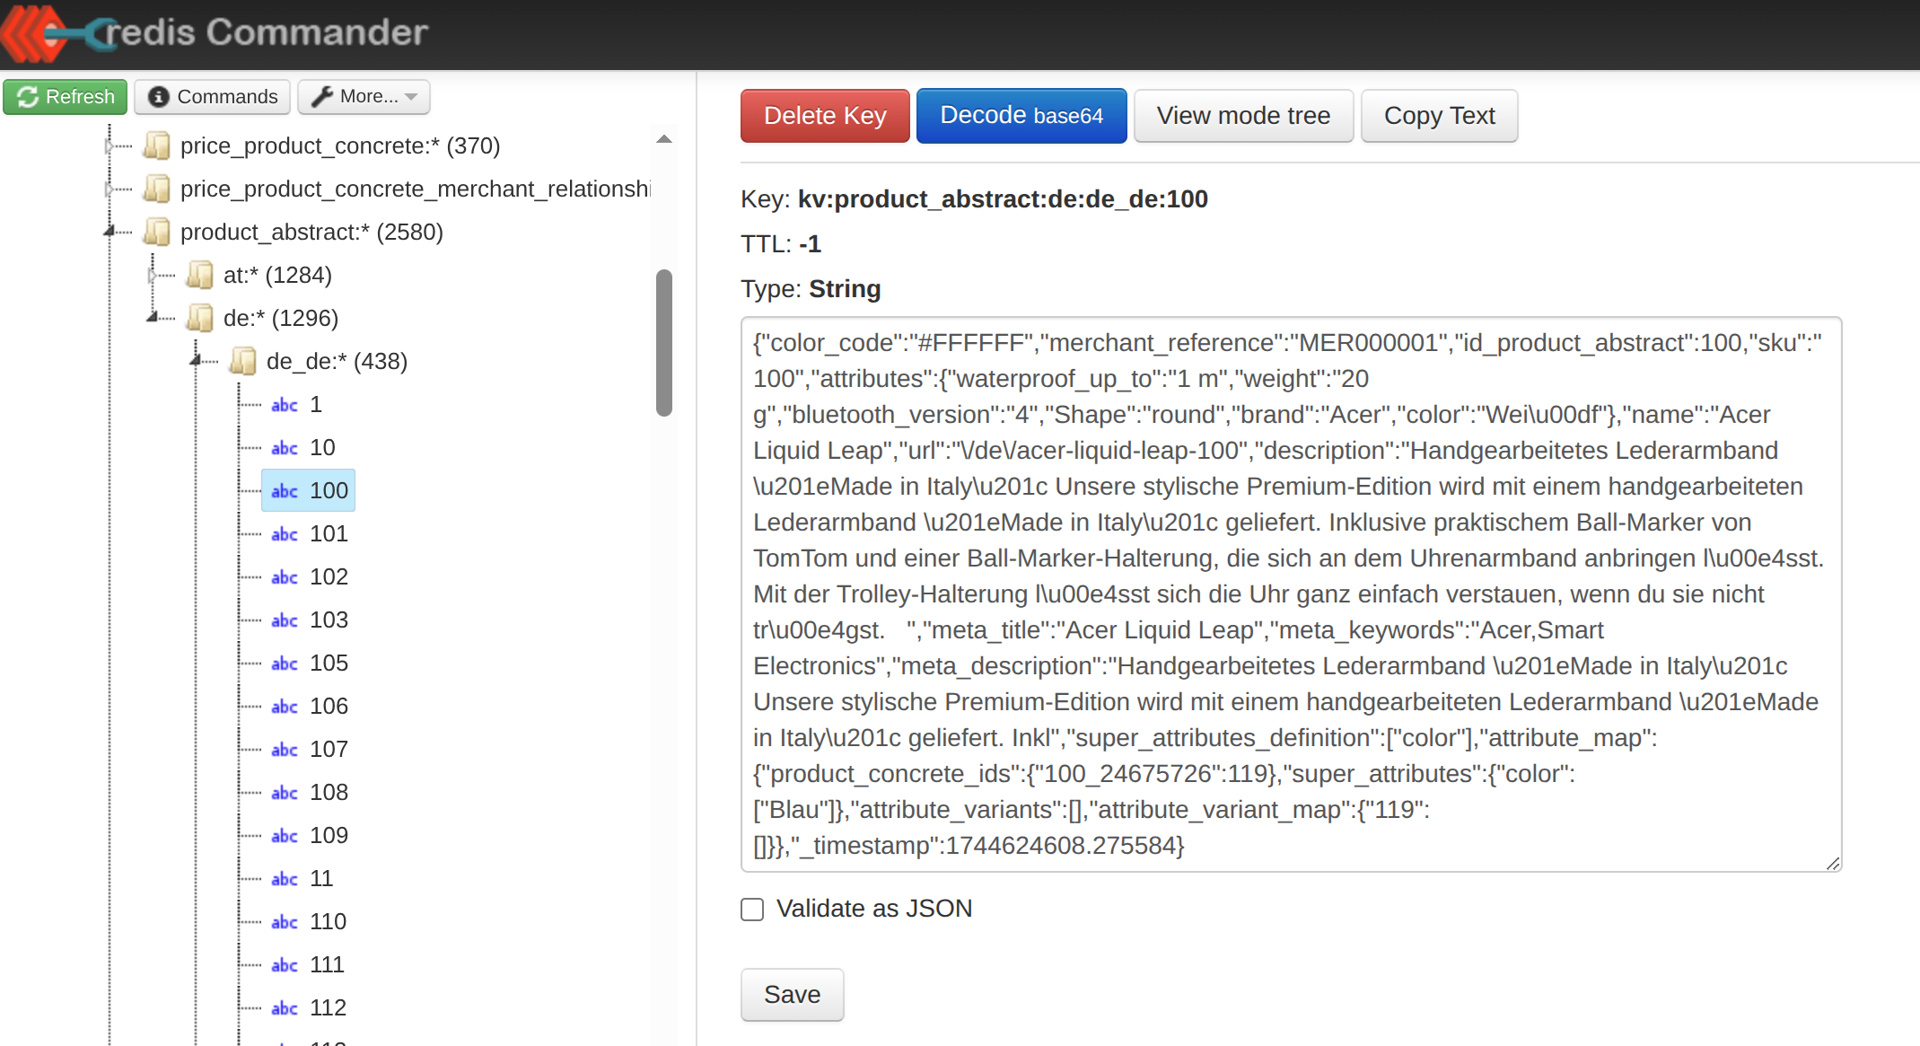1920x1046 pixels.
Task: Click the de:* folder icon
Action: click(x=199, y=318)
